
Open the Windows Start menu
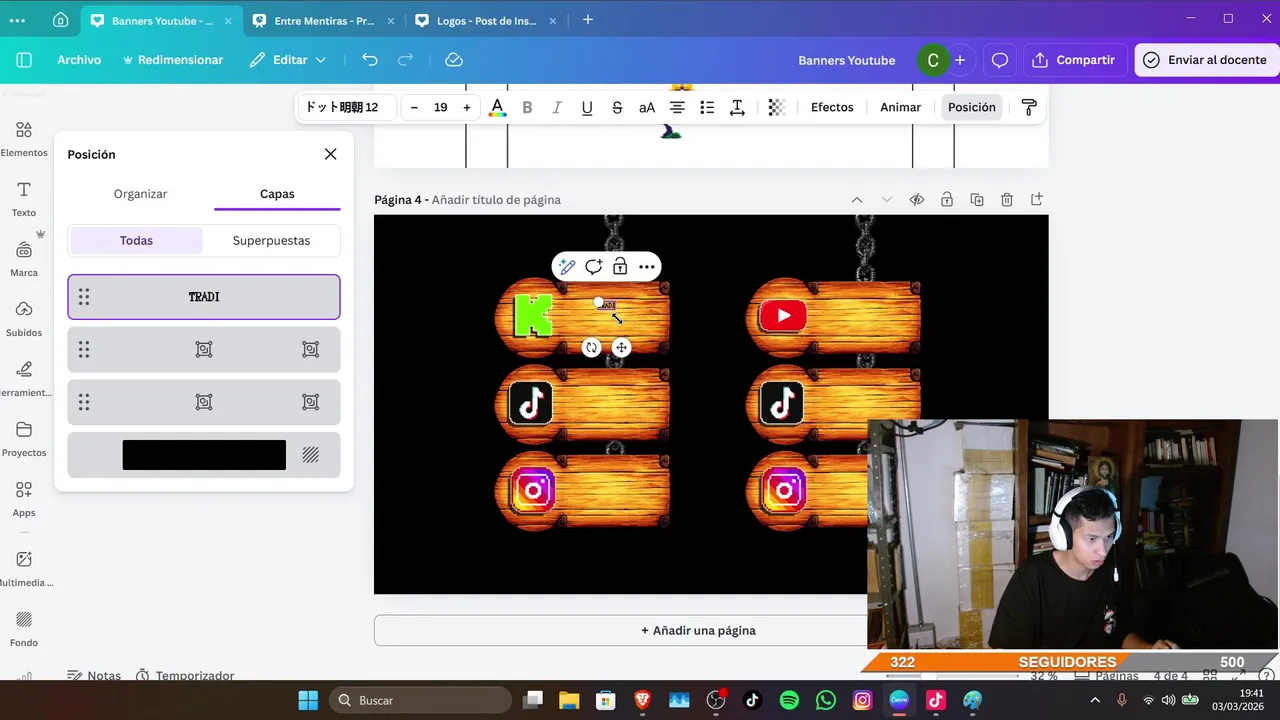308,700
